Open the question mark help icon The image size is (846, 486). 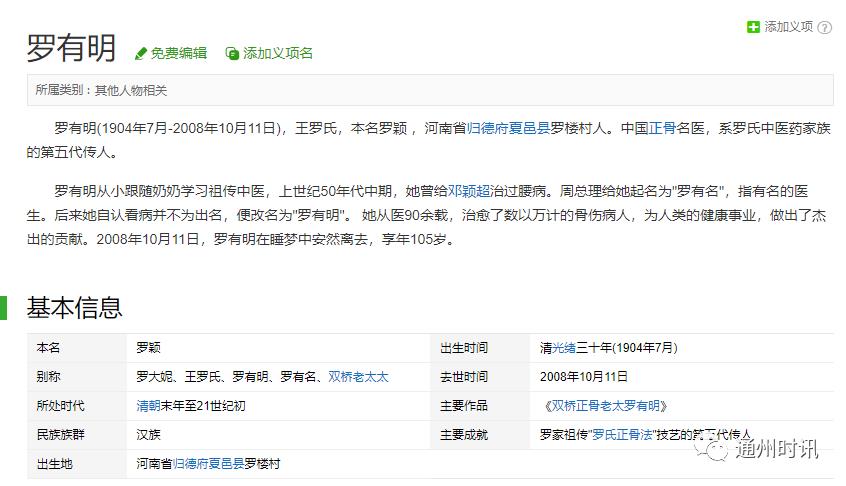tap(825, 27)
